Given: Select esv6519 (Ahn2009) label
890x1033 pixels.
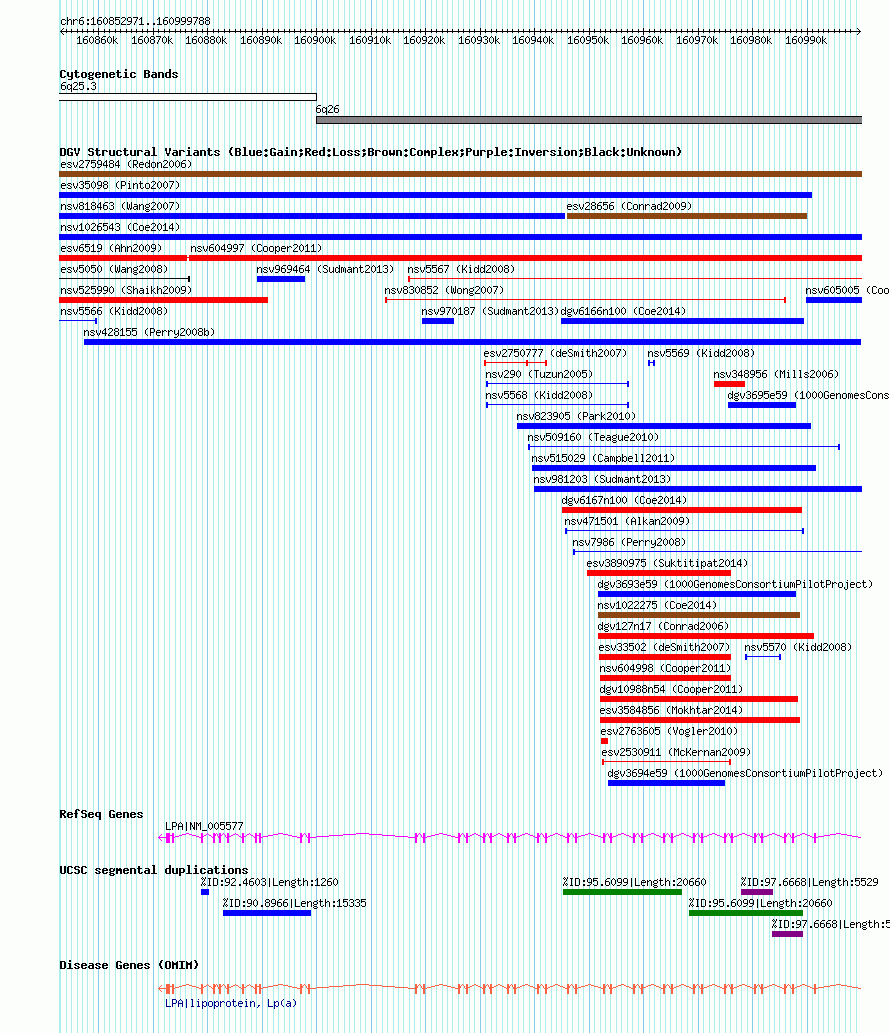Looking at the screenshot, I should (x=111, y=248).
